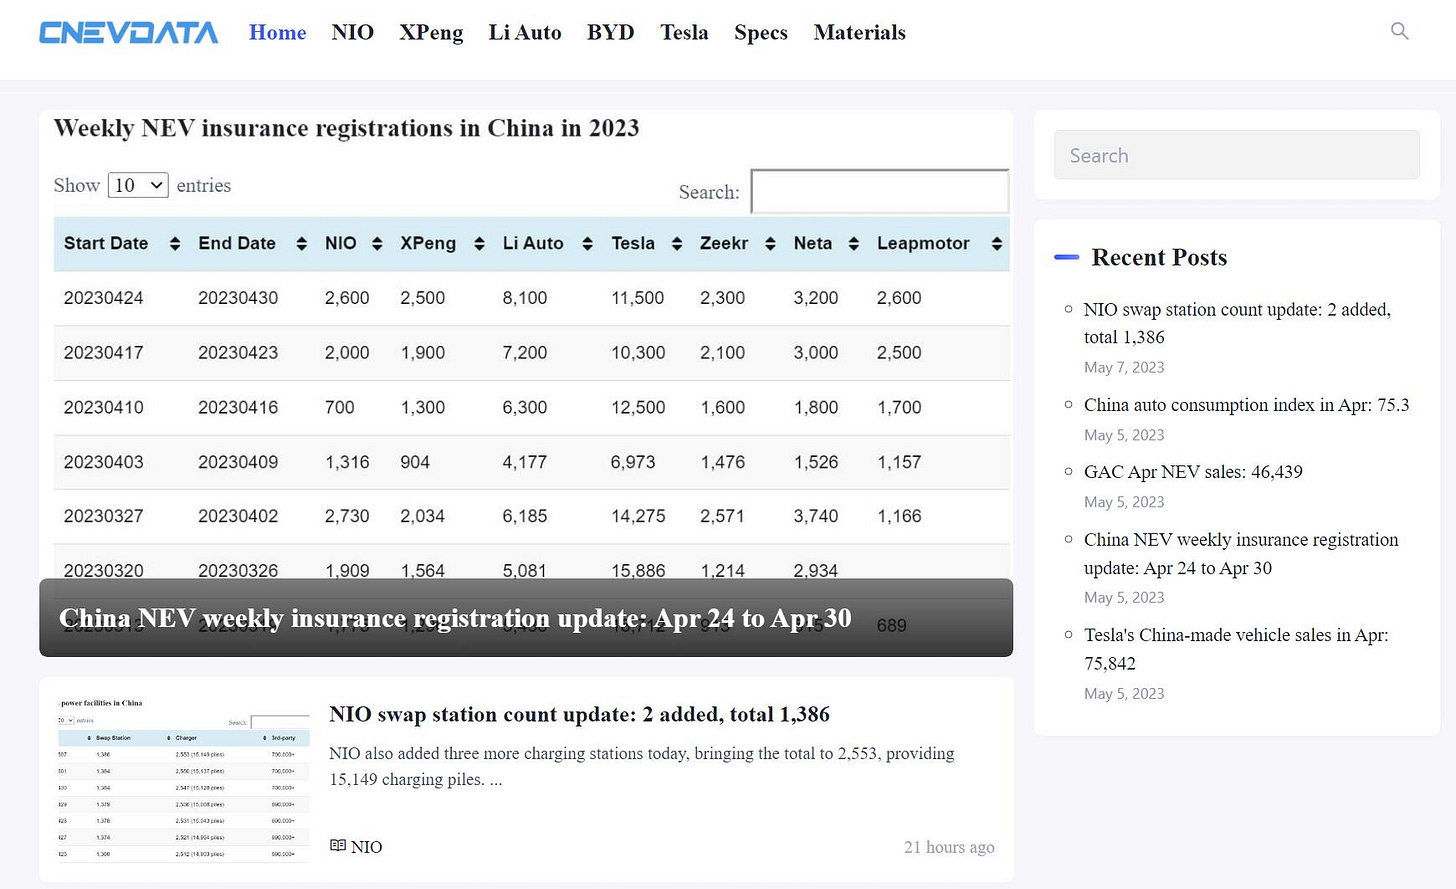Viewport: 1456px width, 889px height.
Task: Select Neta value 3,740
Action: point(816,516)
